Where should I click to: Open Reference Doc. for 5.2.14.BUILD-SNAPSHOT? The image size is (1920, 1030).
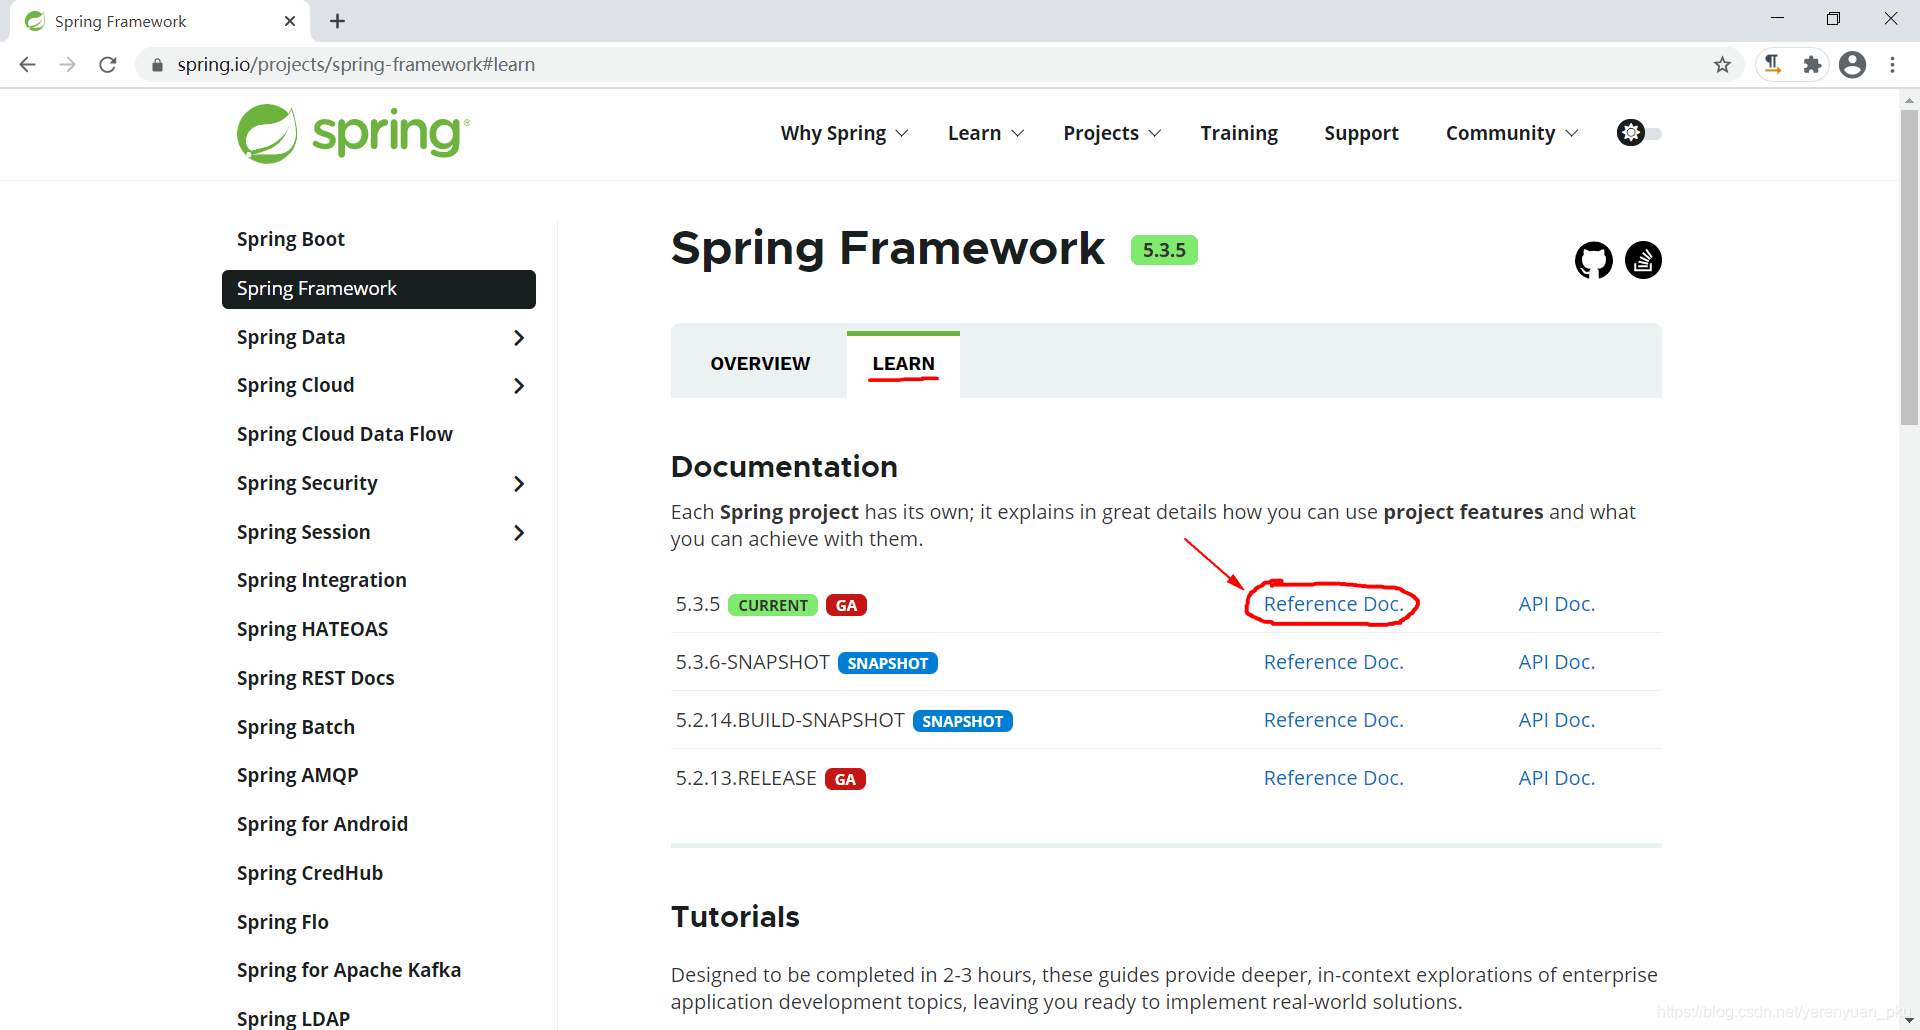pyautogui.click(x=1334, y=720)
